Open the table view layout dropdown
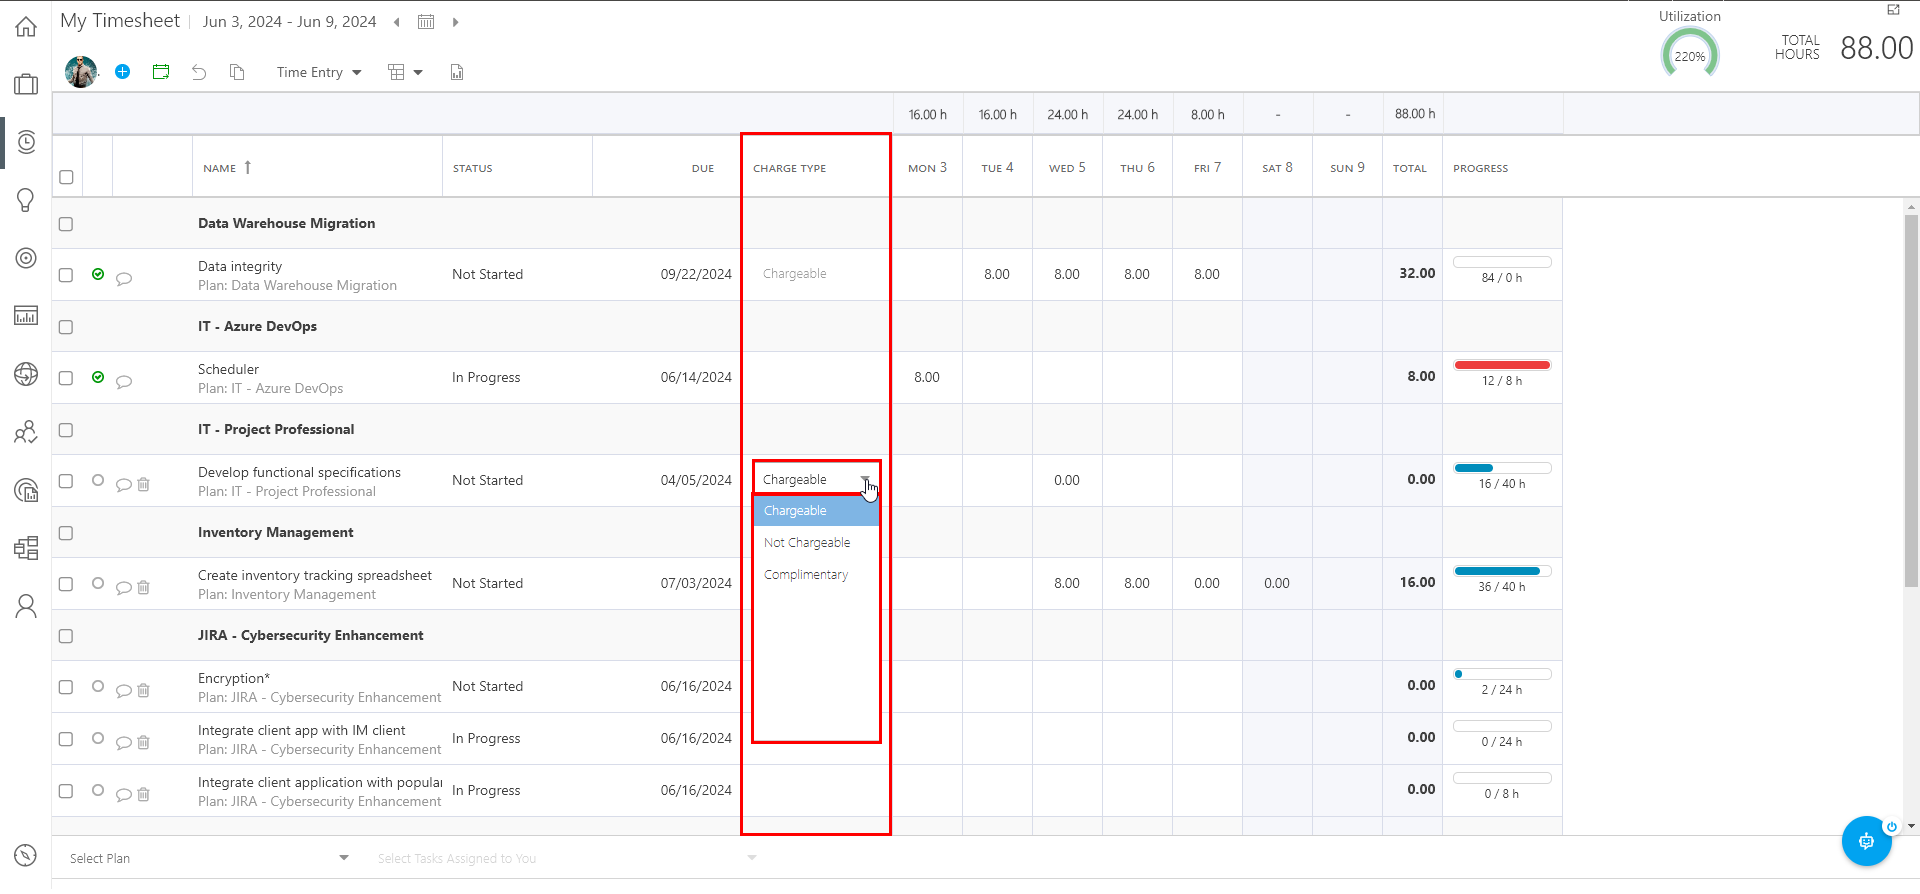 pyautogui.click(x=405, y=72)
